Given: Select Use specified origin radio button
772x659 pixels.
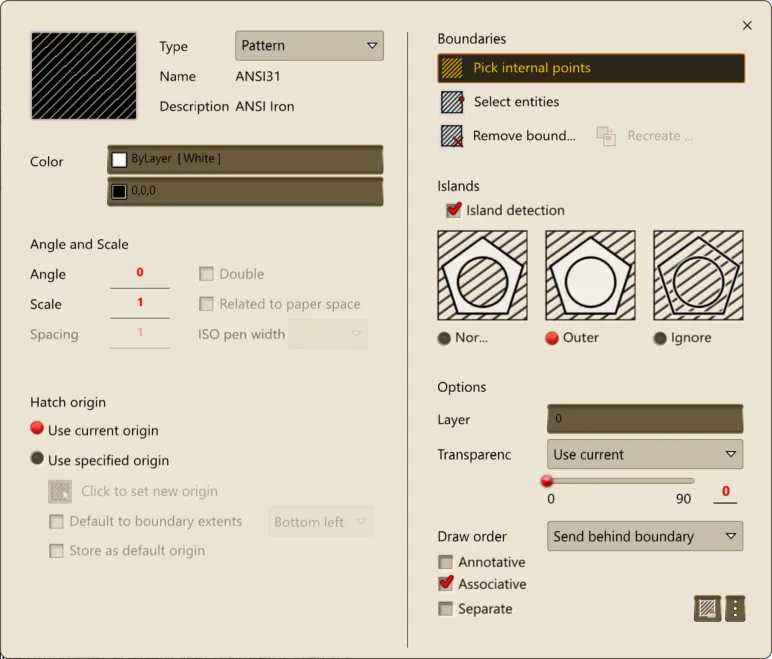Looking at the screenshot, I should (38, 459).
